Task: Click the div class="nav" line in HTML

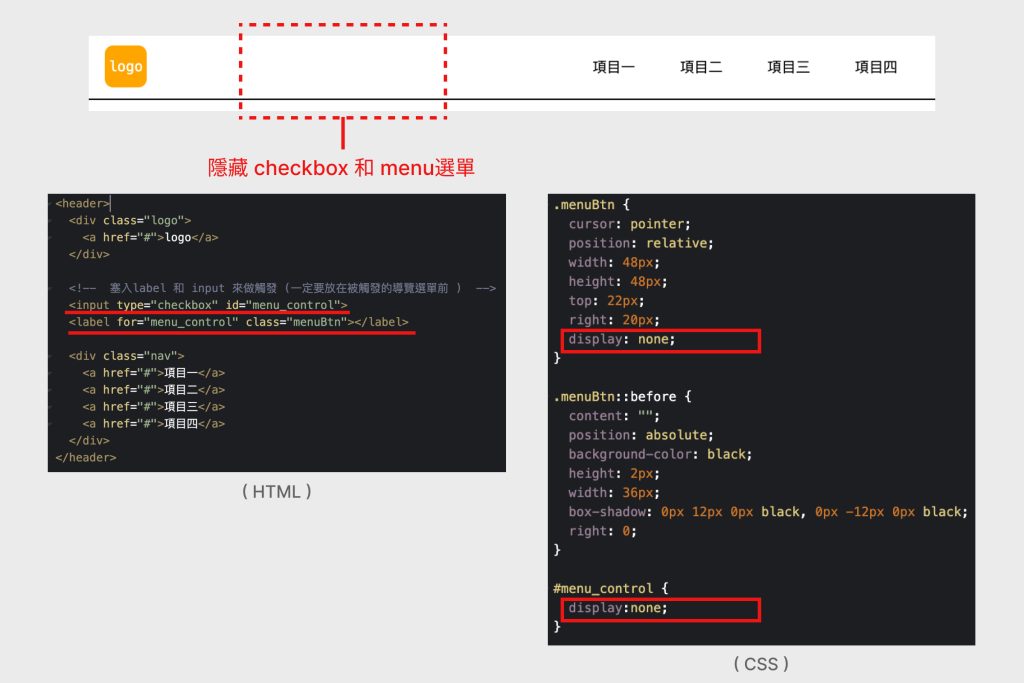Action: (x=127, y=356)
